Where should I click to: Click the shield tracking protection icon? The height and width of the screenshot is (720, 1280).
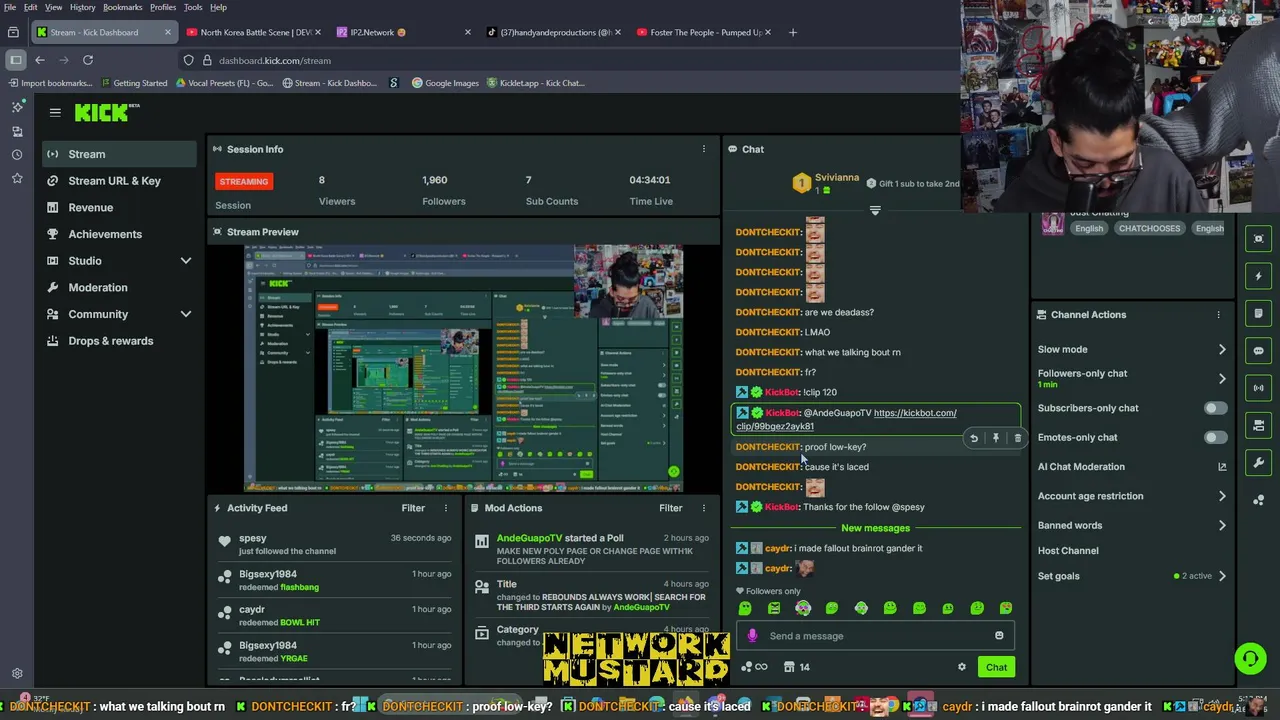(x=188, y=60)
